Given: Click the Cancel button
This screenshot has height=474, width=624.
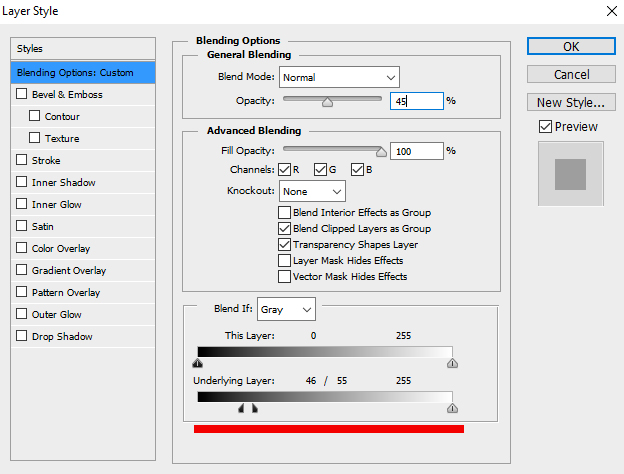Looking at the screenshot, I should (x=571, y=74).
